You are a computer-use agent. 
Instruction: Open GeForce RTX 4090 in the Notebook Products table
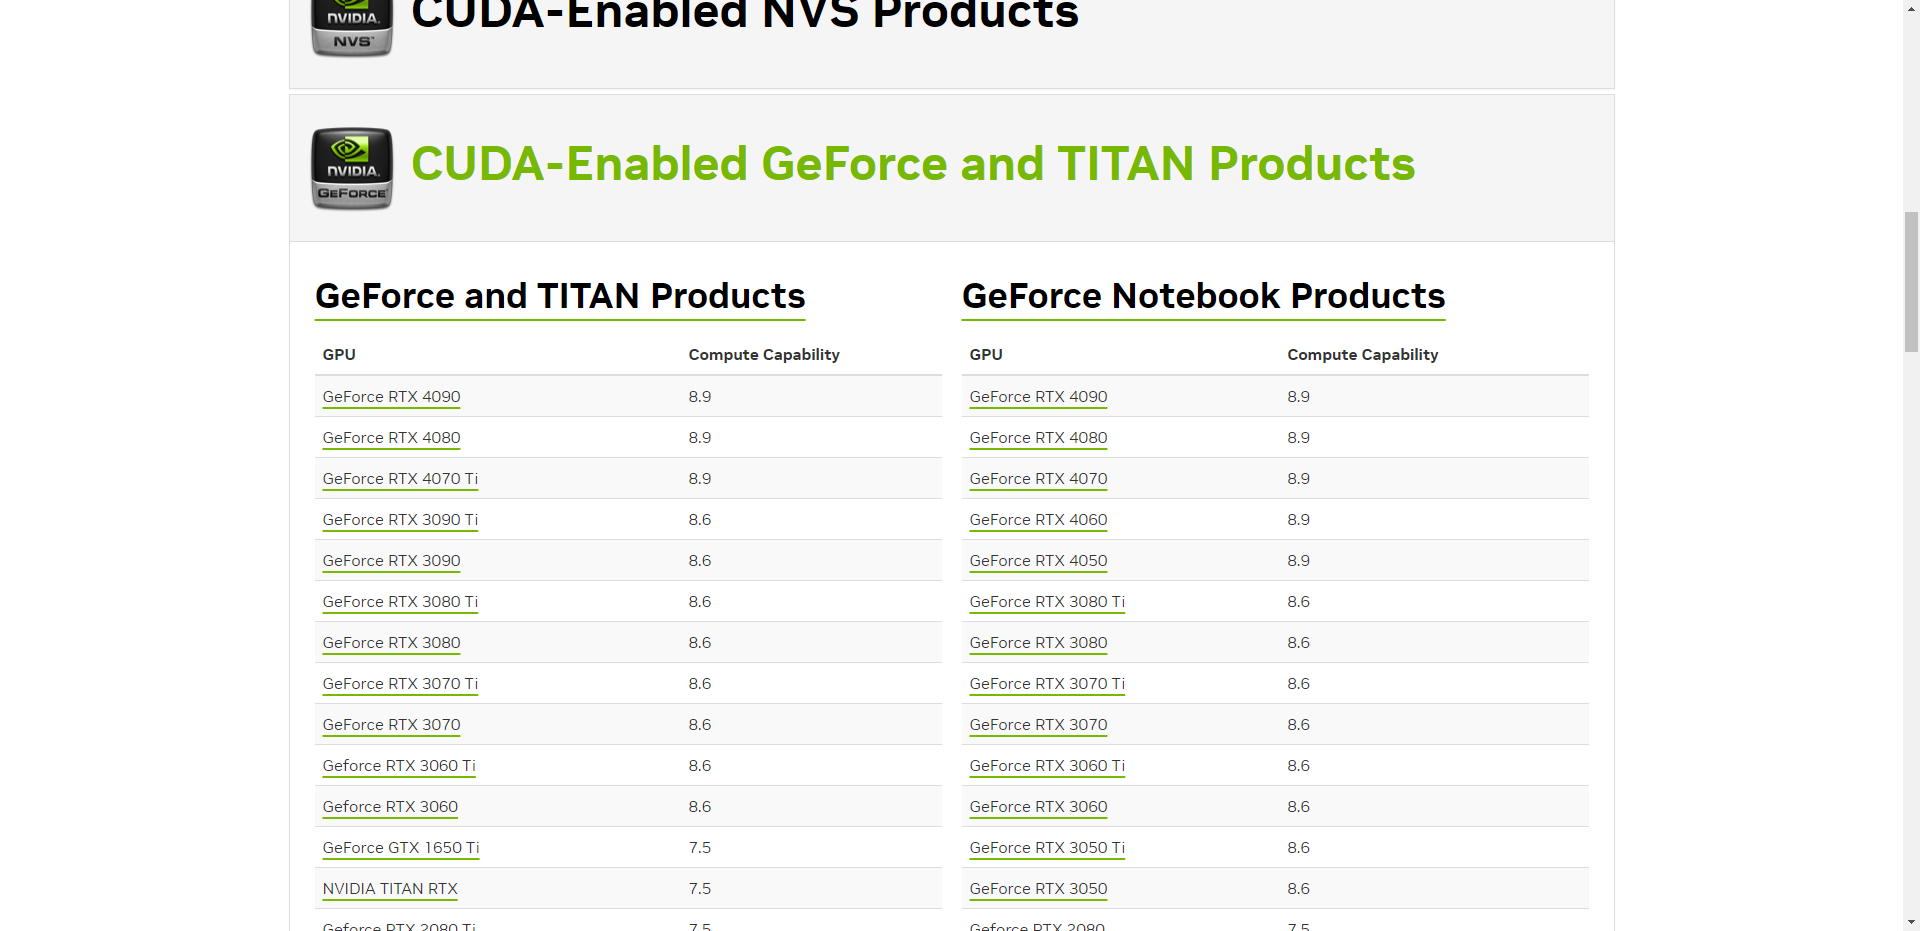1038,396
